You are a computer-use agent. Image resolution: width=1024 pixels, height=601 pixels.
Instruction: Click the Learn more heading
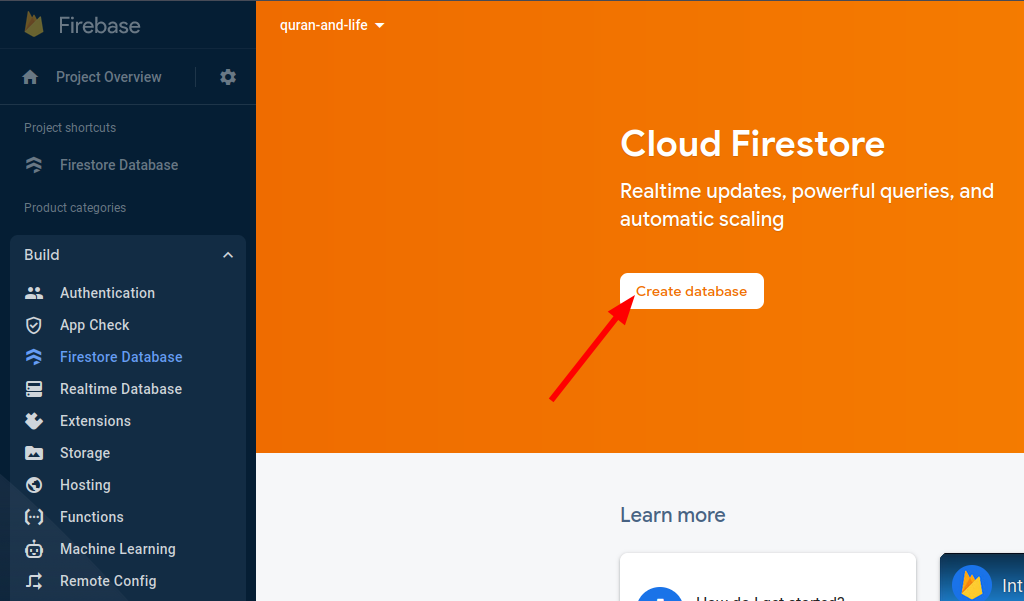pos(673,515)
